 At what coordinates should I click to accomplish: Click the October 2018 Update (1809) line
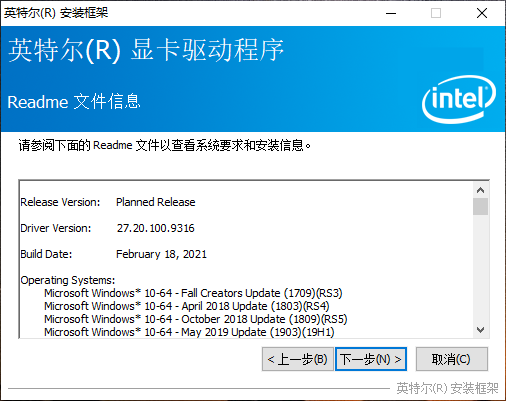(x=196, y=319)
